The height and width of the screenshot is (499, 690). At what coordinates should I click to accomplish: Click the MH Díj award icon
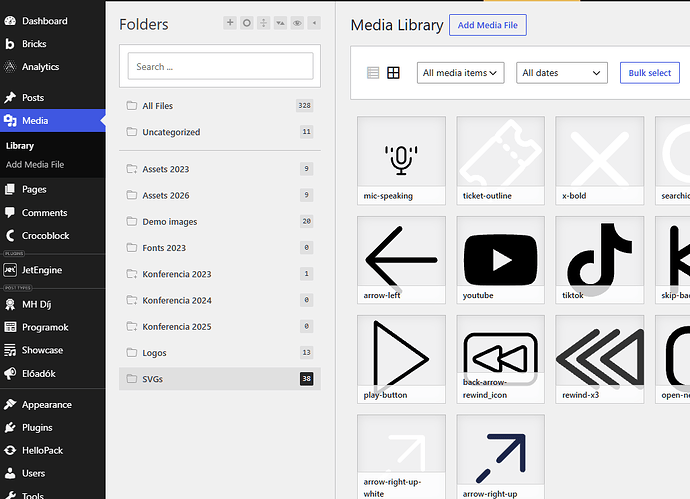click(x=10, y=304)
